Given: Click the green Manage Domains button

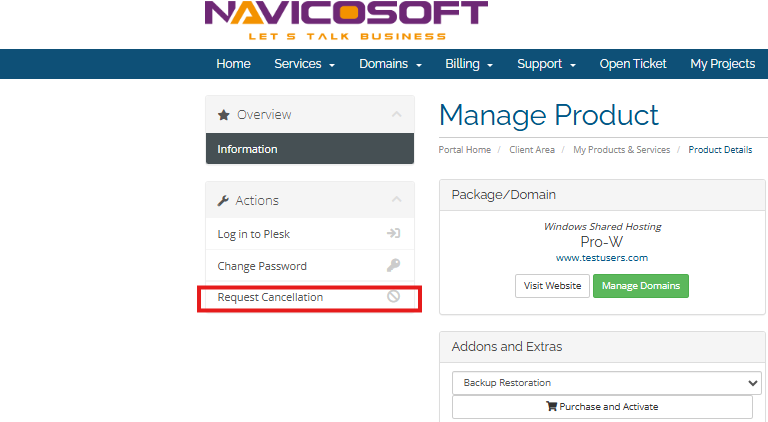Looking at the screenshot, I should coord(640,286).
